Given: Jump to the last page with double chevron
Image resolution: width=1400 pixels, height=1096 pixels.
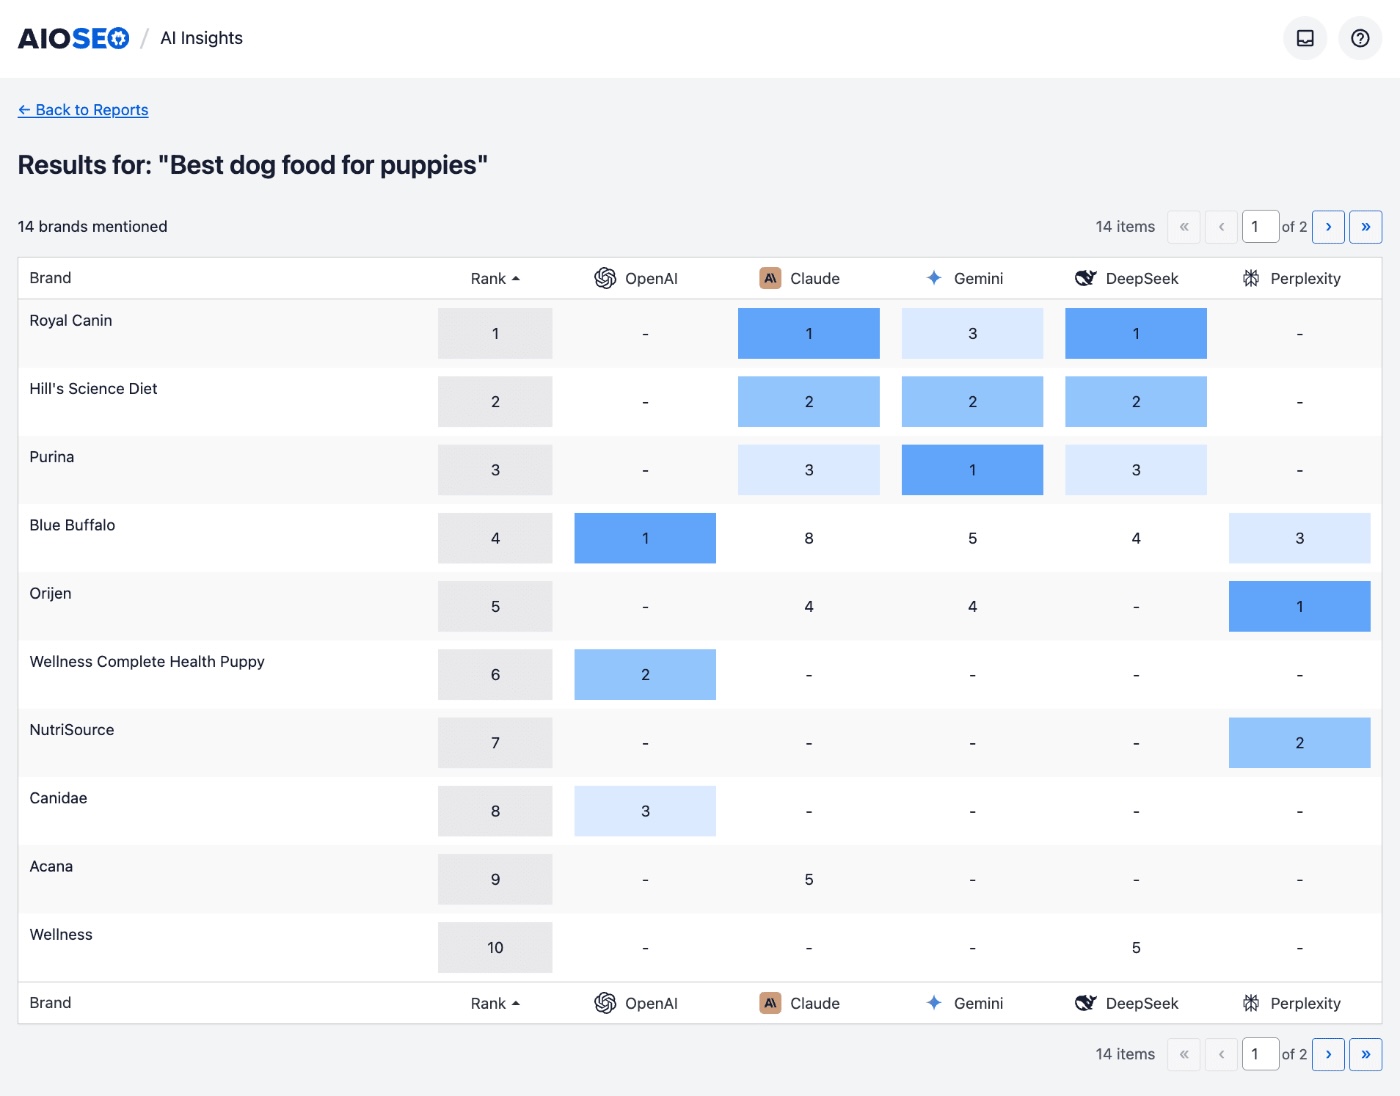Looking at the screenshot, I should coord(1366,227).
